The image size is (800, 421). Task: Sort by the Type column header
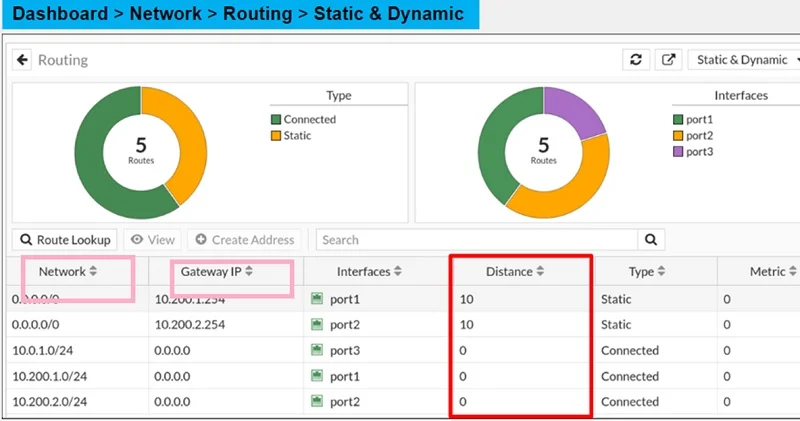[647, 271]
